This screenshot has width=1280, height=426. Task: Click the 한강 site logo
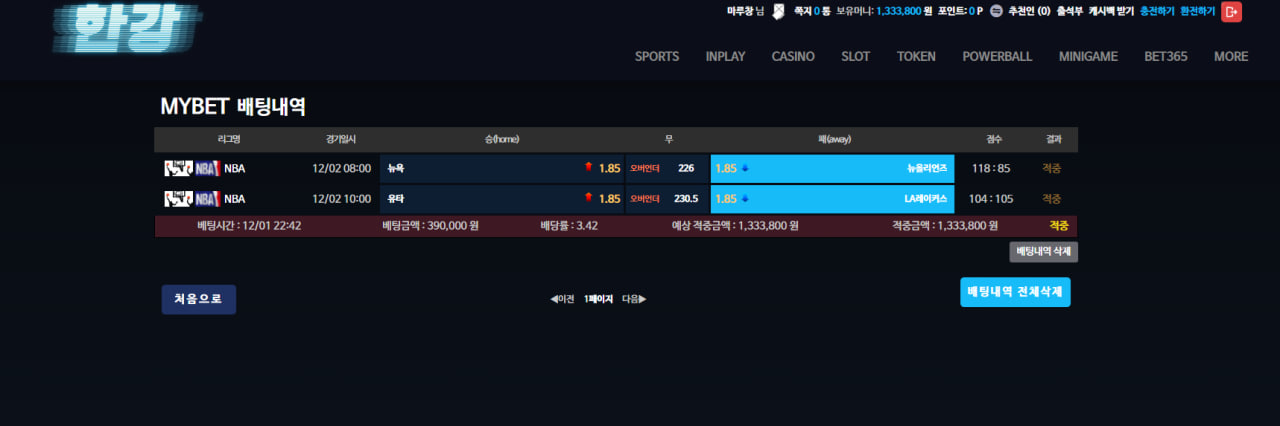[125, 26]
